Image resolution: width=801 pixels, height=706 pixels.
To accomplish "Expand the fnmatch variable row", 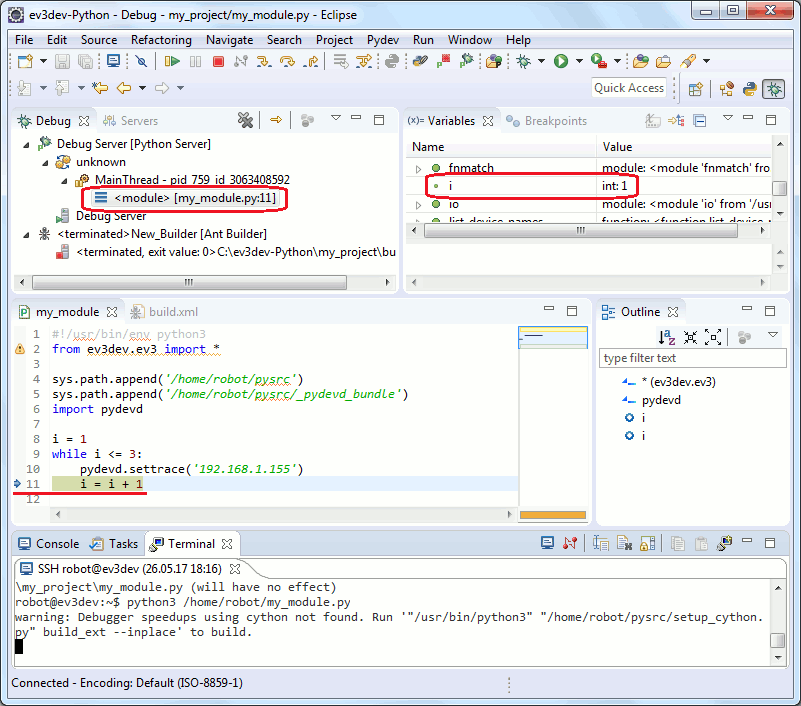I will 418,169.
